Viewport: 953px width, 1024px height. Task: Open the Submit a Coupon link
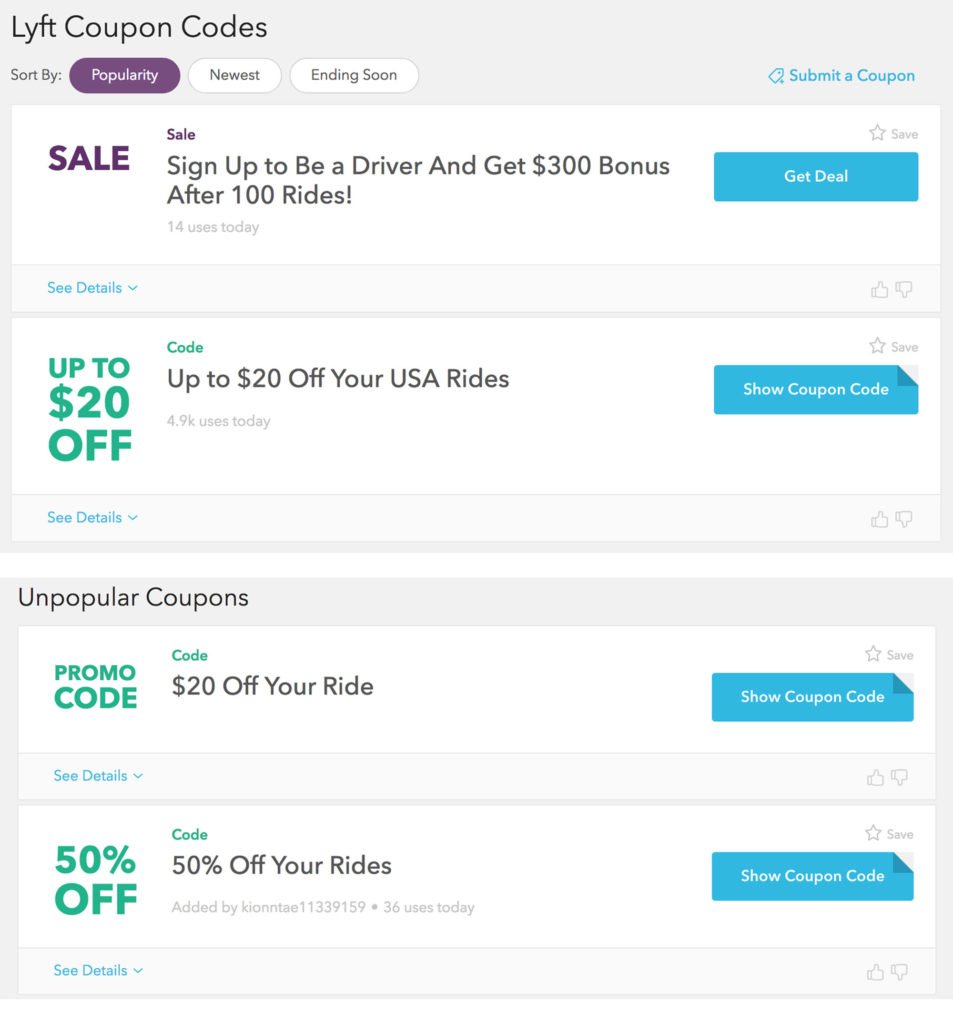[x=850, y=75]
